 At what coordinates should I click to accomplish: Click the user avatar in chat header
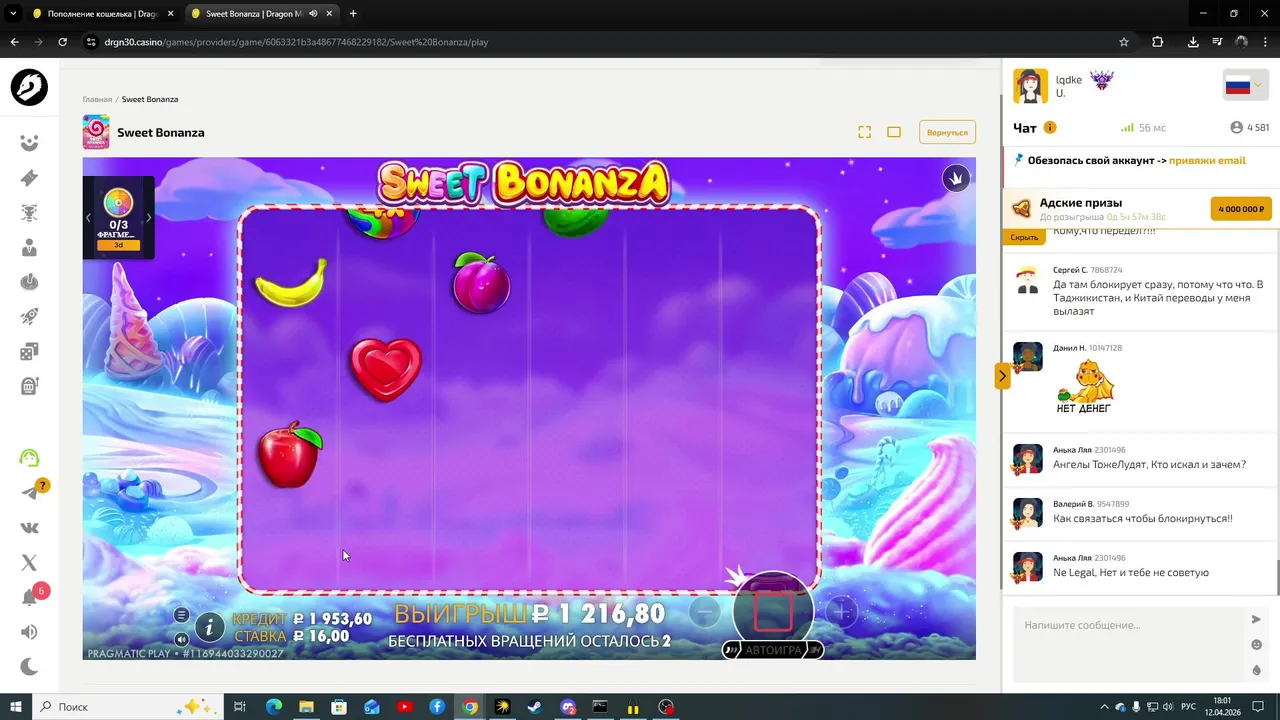point(1030,87)
